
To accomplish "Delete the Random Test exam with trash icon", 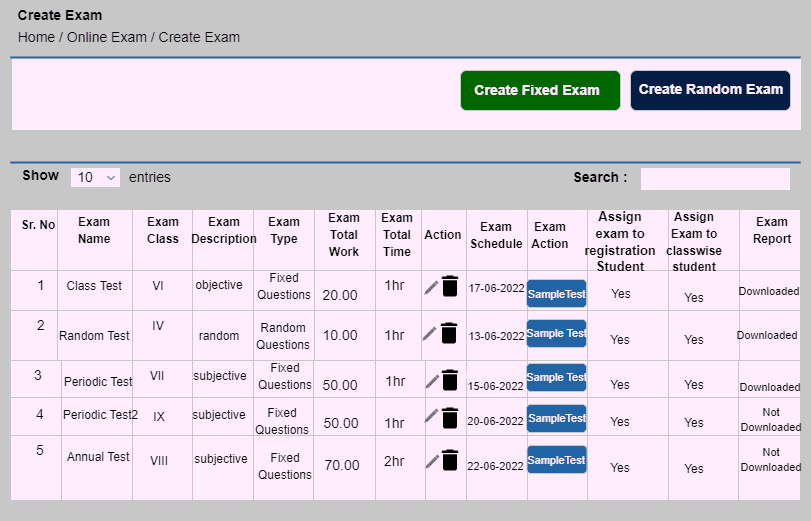I will [x=449, y=333].
